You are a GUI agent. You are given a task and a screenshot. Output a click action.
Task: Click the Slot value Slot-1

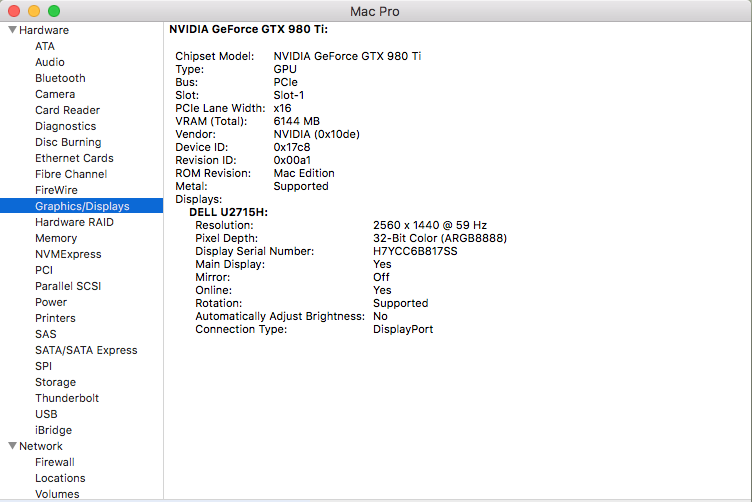288,95
